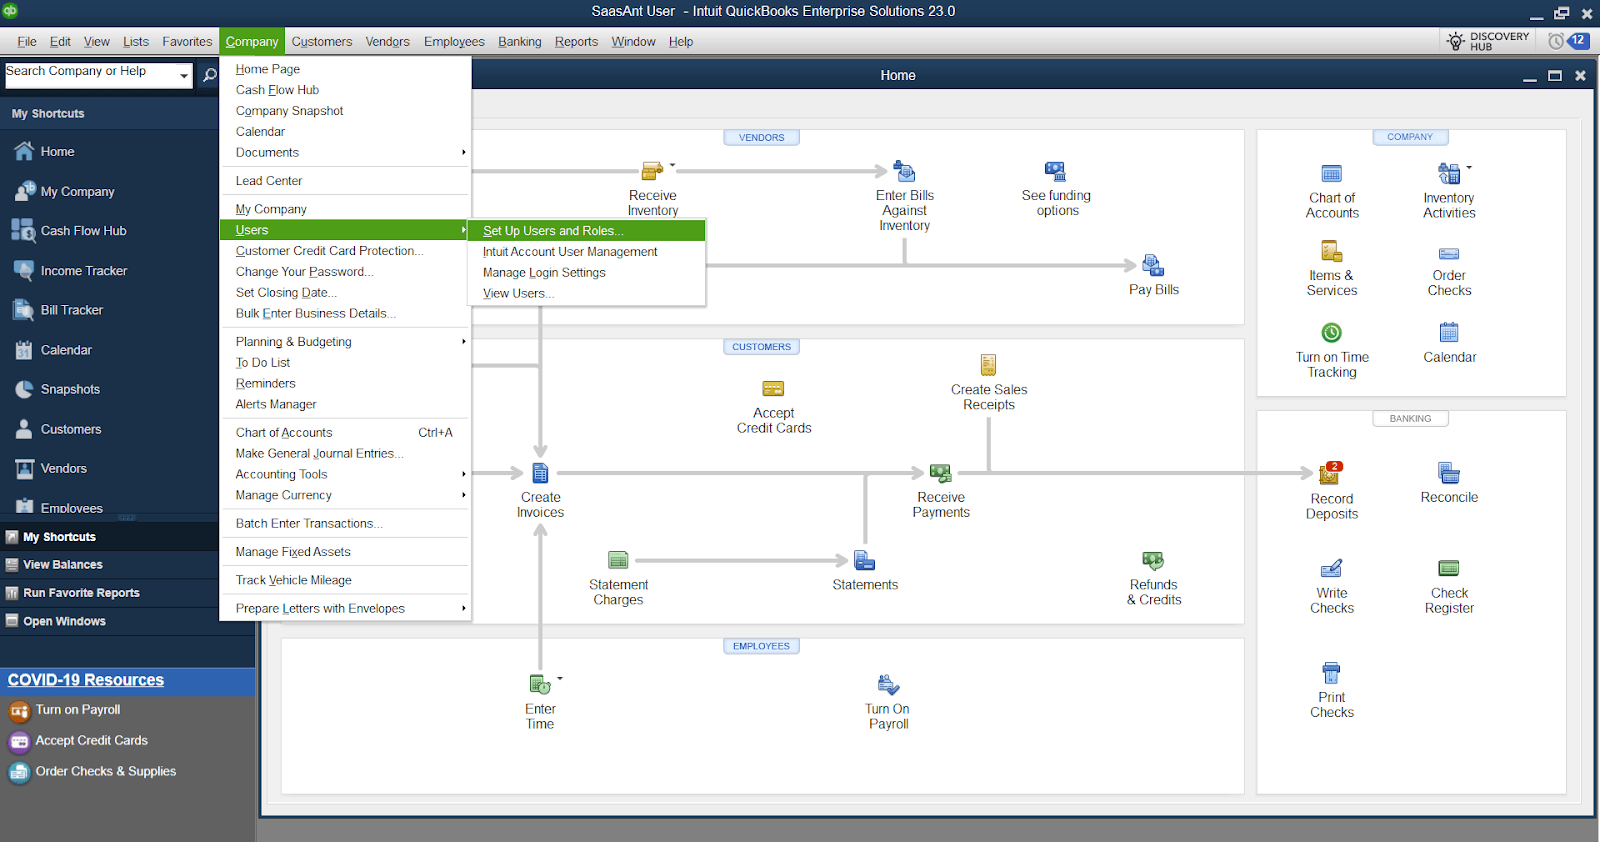The height and width of the screenshot is (842, 1600).
Task: Open the Record Deposits icon
Action: [1331, 473]
